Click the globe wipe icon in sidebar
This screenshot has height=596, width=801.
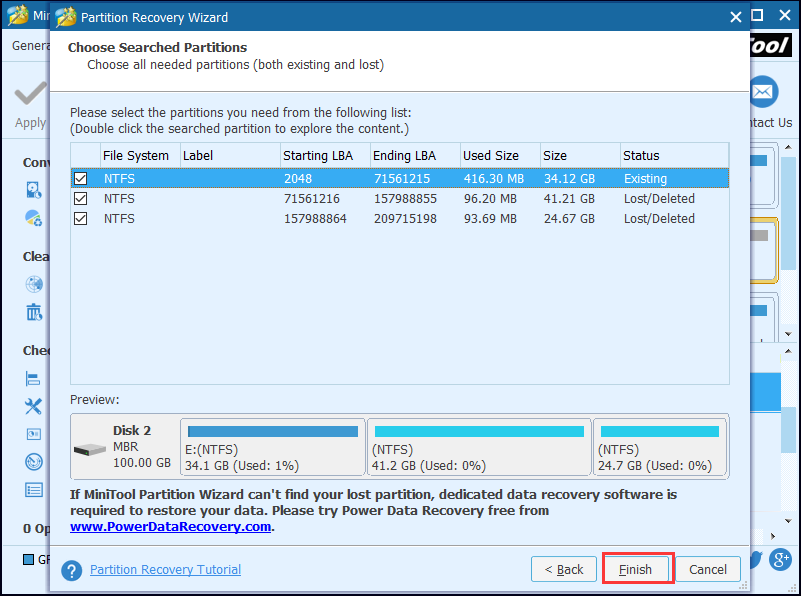point(34,284)
